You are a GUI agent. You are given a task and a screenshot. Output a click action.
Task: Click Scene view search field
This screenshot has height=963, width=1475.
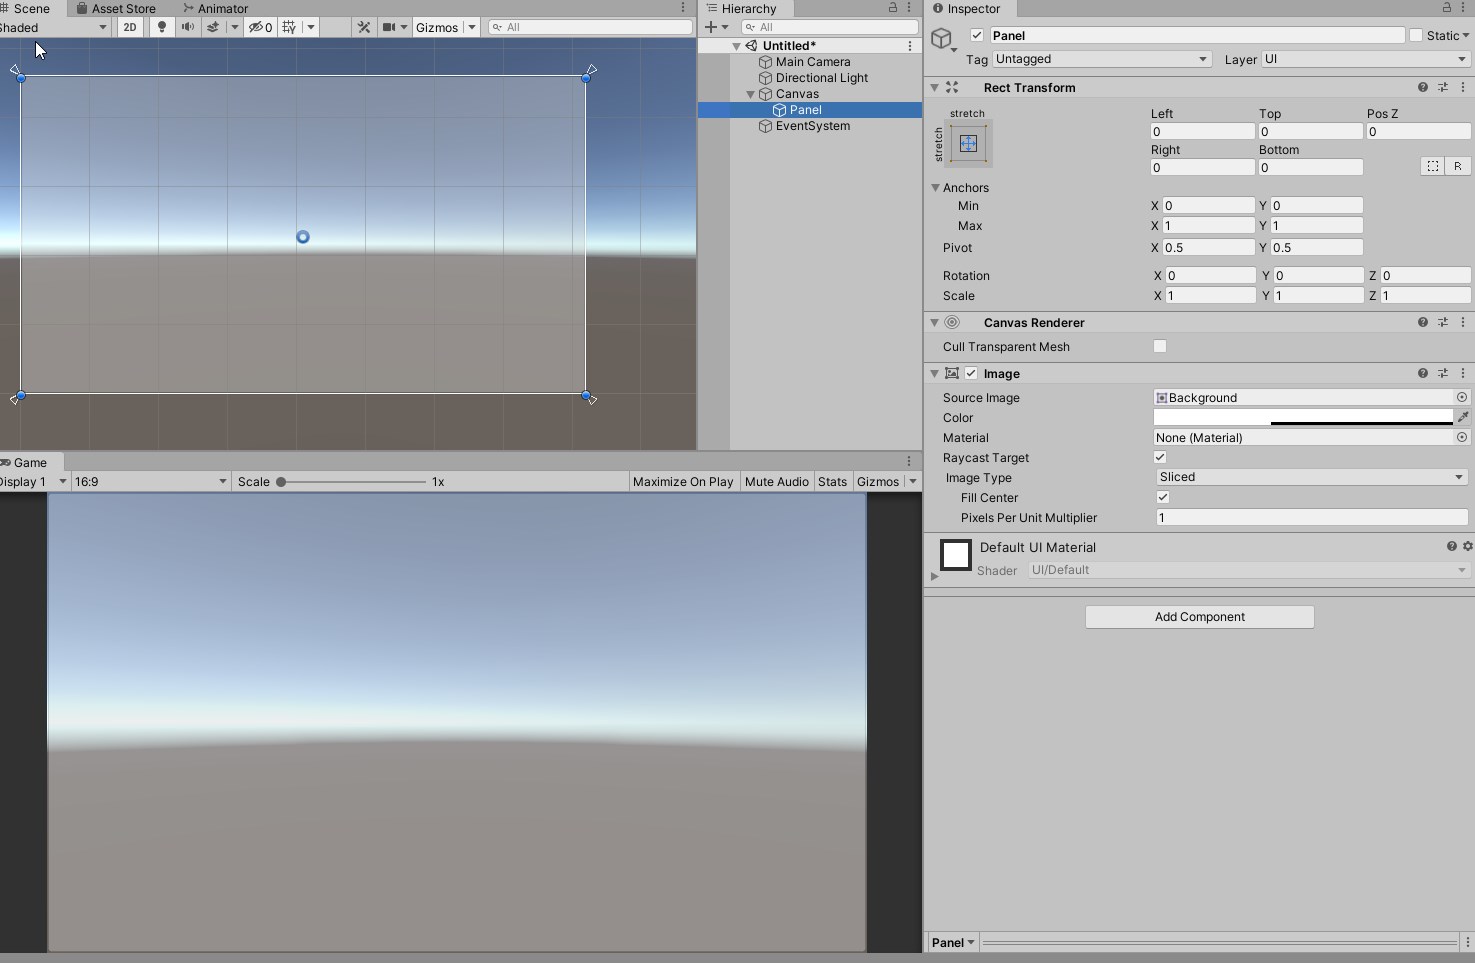590,27
